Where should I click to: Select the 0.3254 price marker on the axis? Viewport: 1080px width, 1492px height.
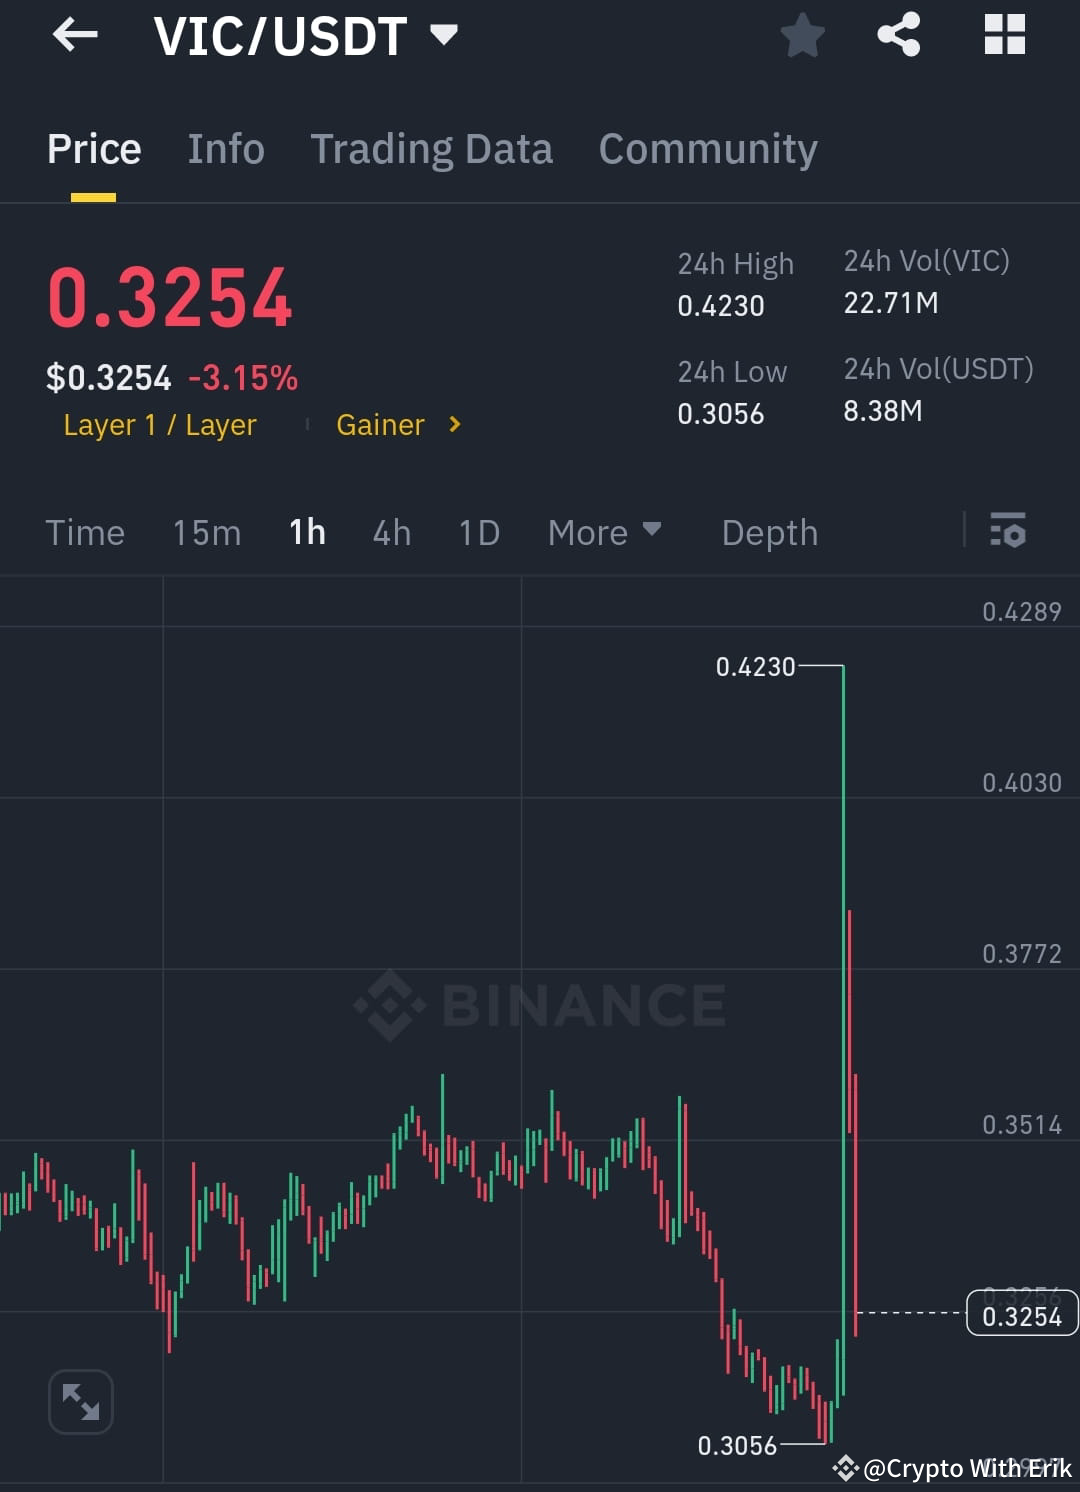1021,1315
